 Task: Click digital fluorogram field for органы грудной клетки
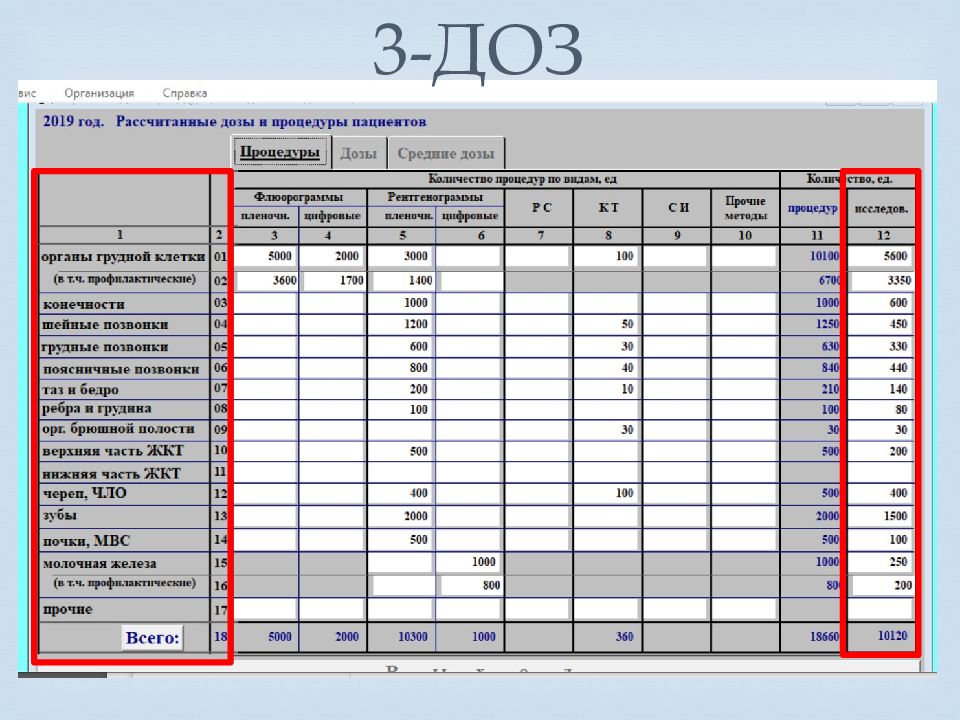click(x=333, y=257)
